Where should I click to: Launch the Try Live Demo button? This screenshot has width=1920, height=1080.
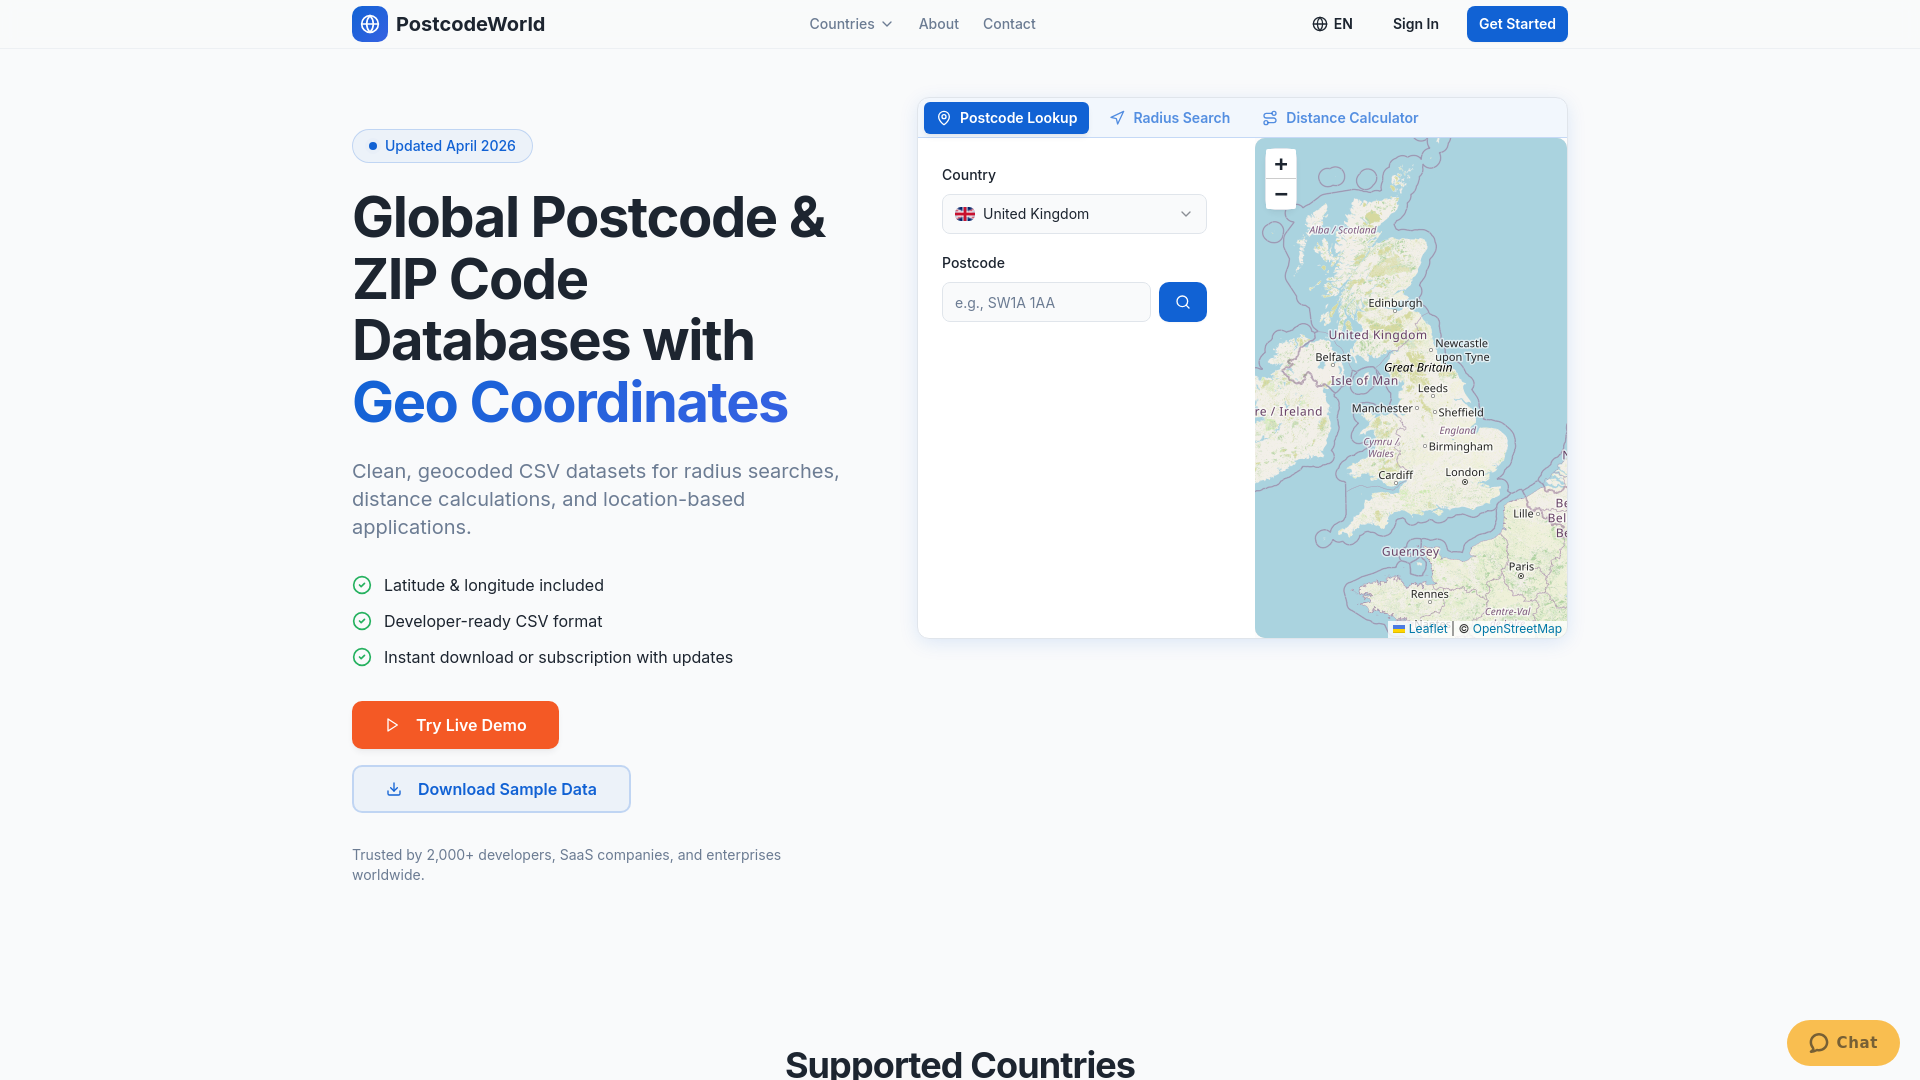tap(455, 725)
